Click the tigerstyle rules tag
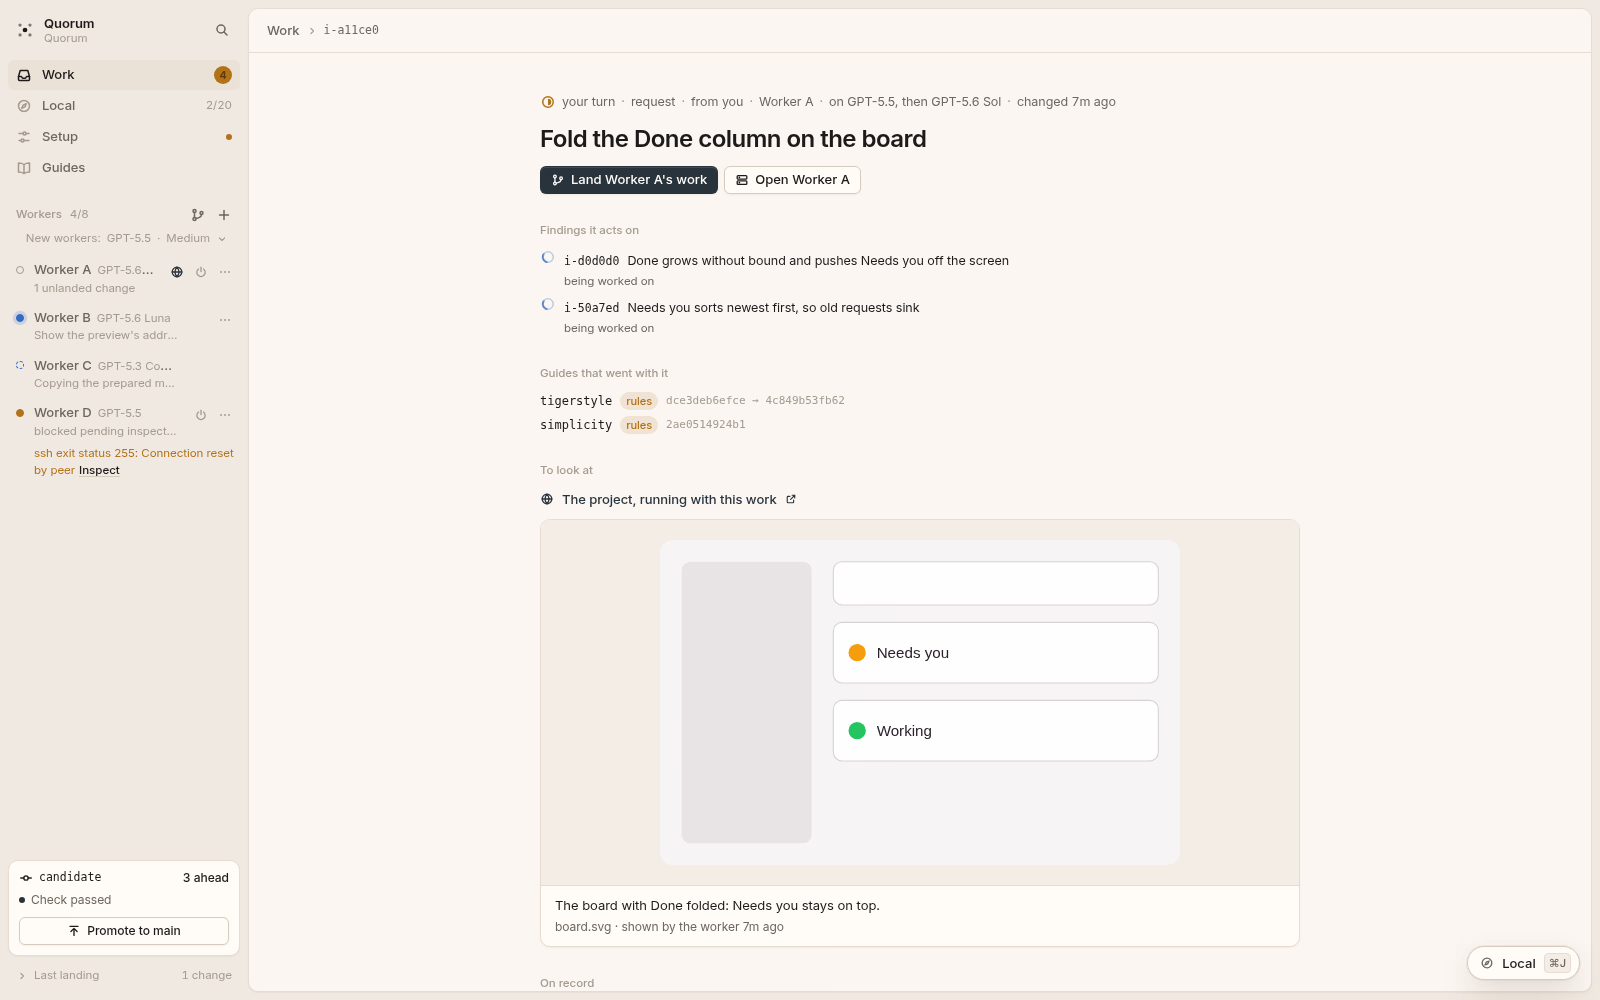This screenshot has height=1000, width=1600. 639,401
